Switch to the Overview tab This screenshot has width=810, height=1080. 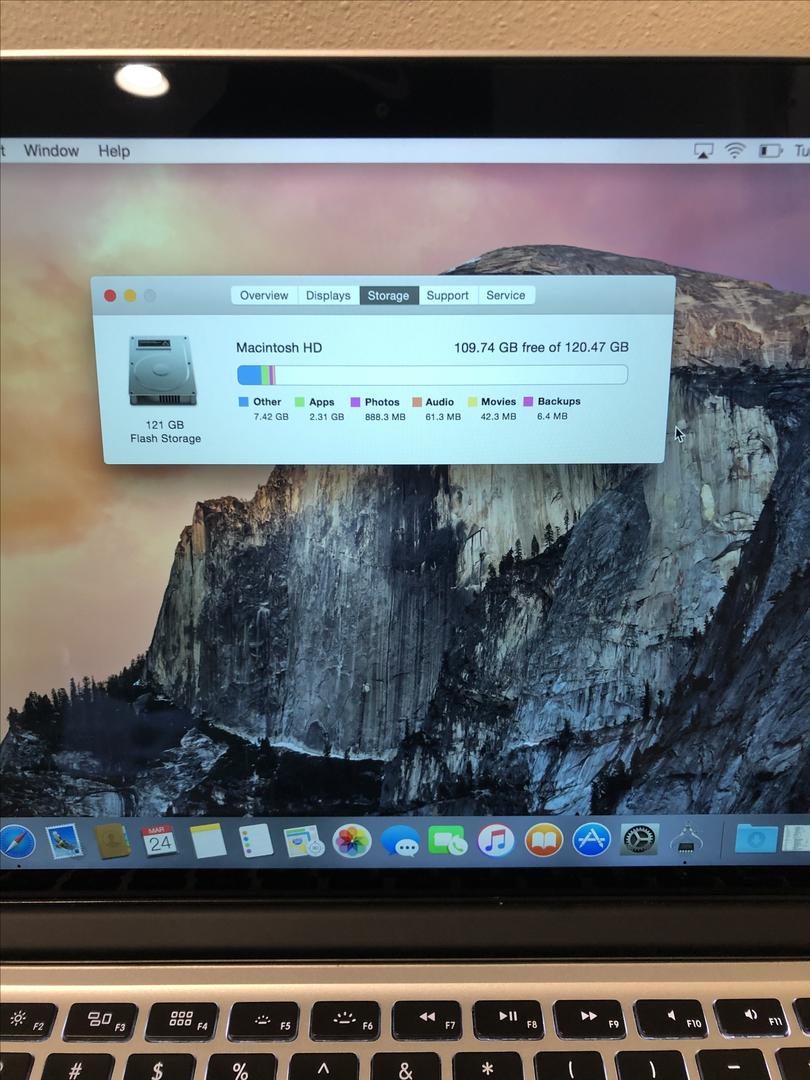coord(264,295)
